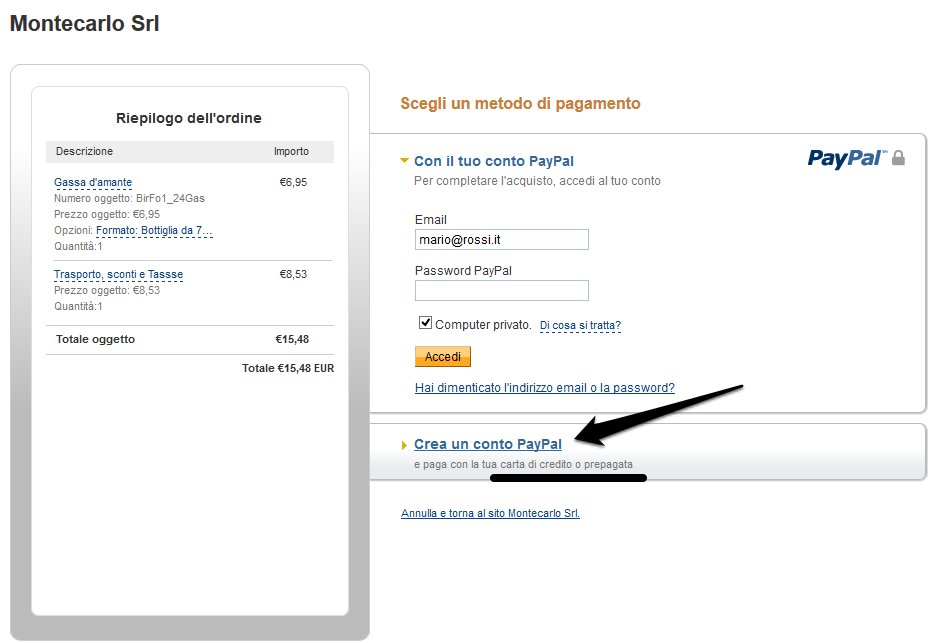Click 'Formato: Bottiglia da 7…' option link
The image size is (942, 643).
tap(154, 231)
